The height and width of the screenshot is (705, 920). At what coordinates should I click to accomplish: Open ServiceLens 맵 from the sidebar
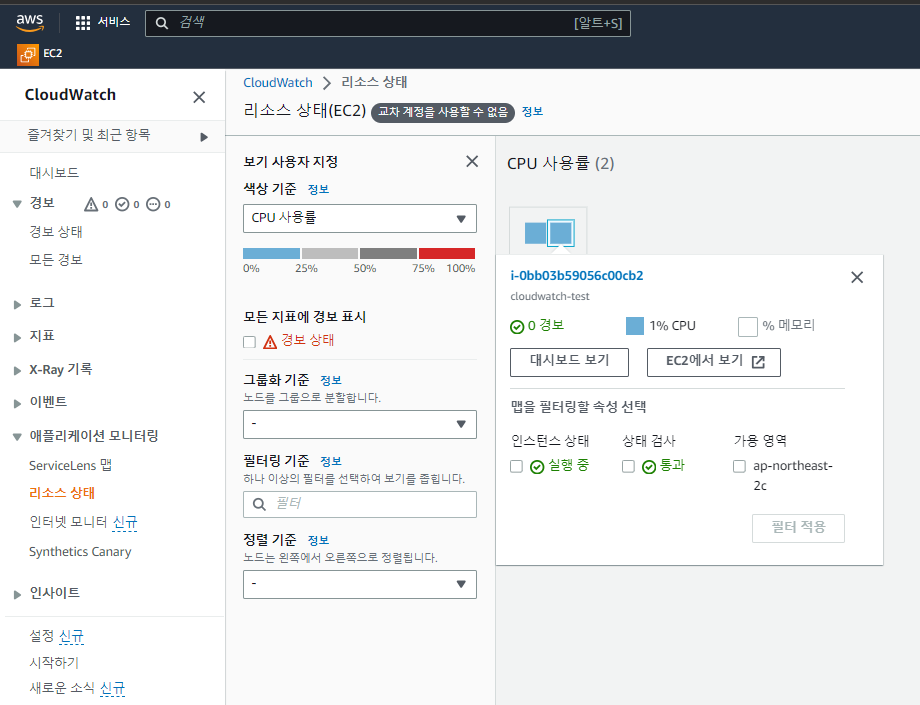point(70,465)
